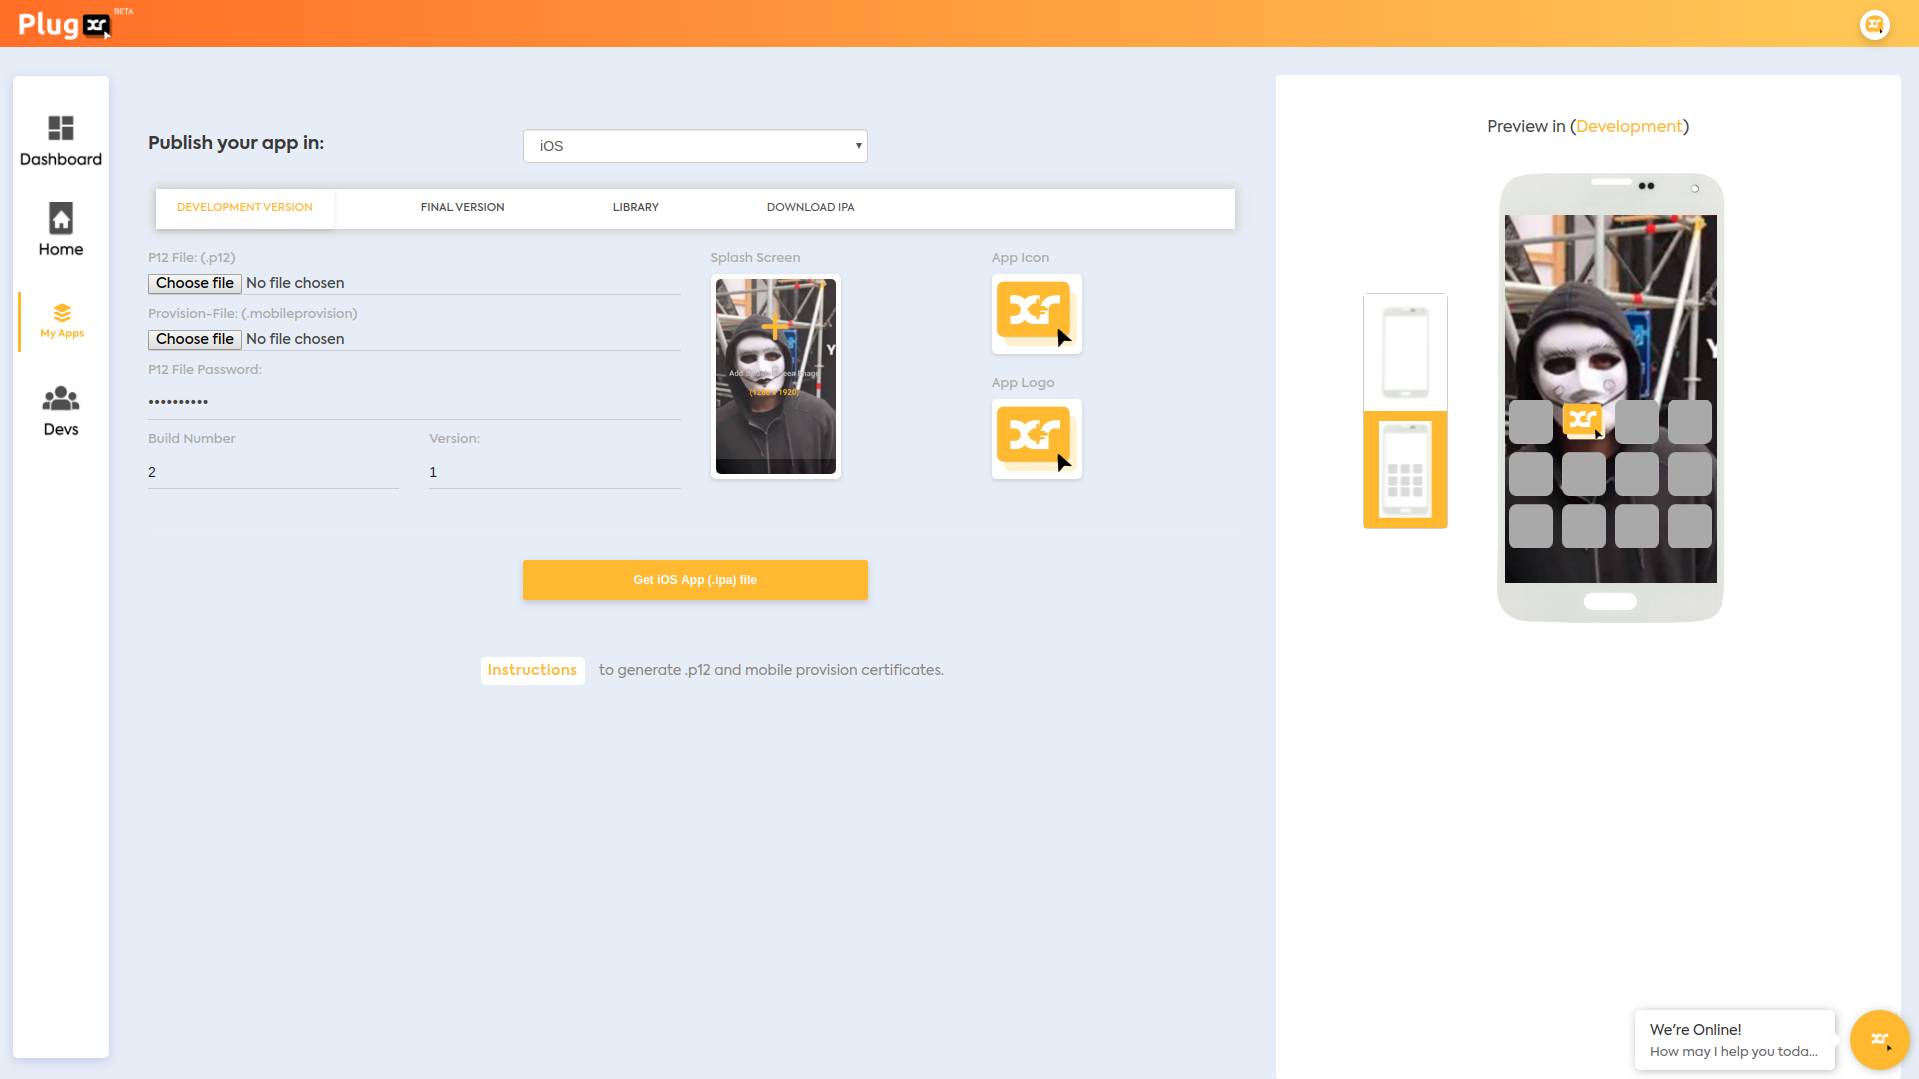Choose file for P12 File
Screen dimensions: 1919x1079
point(195,283)
